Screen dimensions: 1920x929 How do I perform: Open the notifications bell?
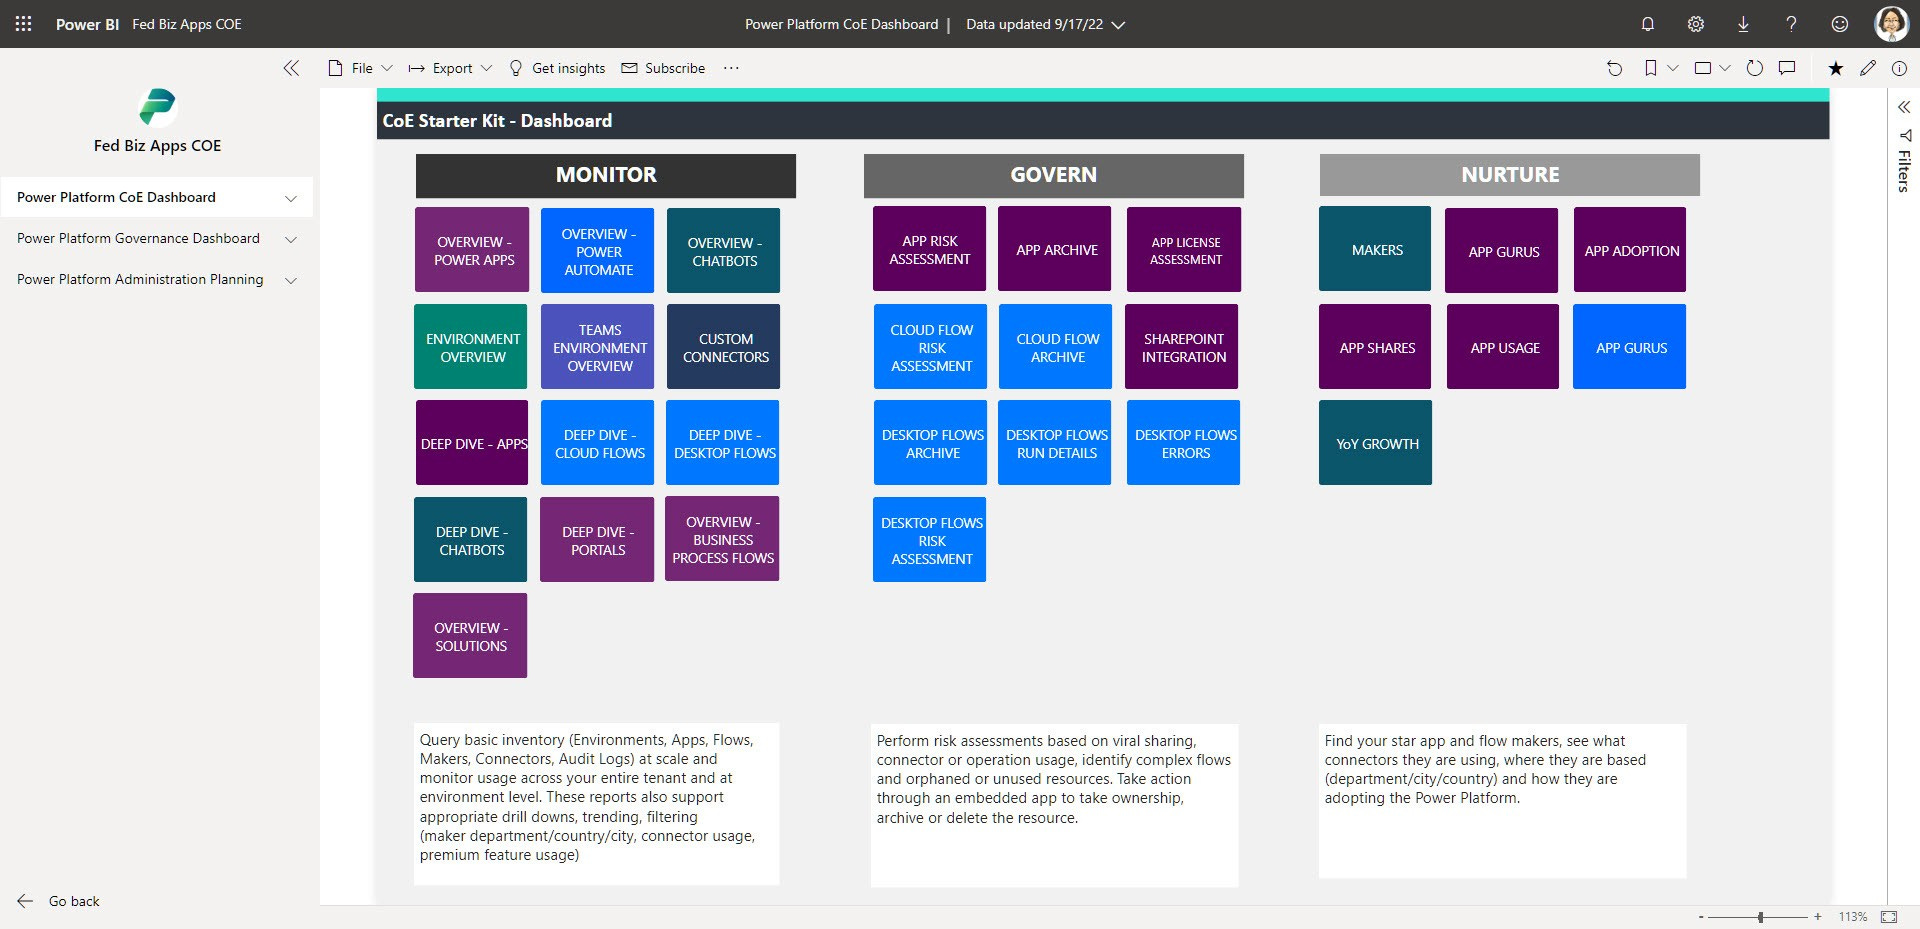point(1648,24)
